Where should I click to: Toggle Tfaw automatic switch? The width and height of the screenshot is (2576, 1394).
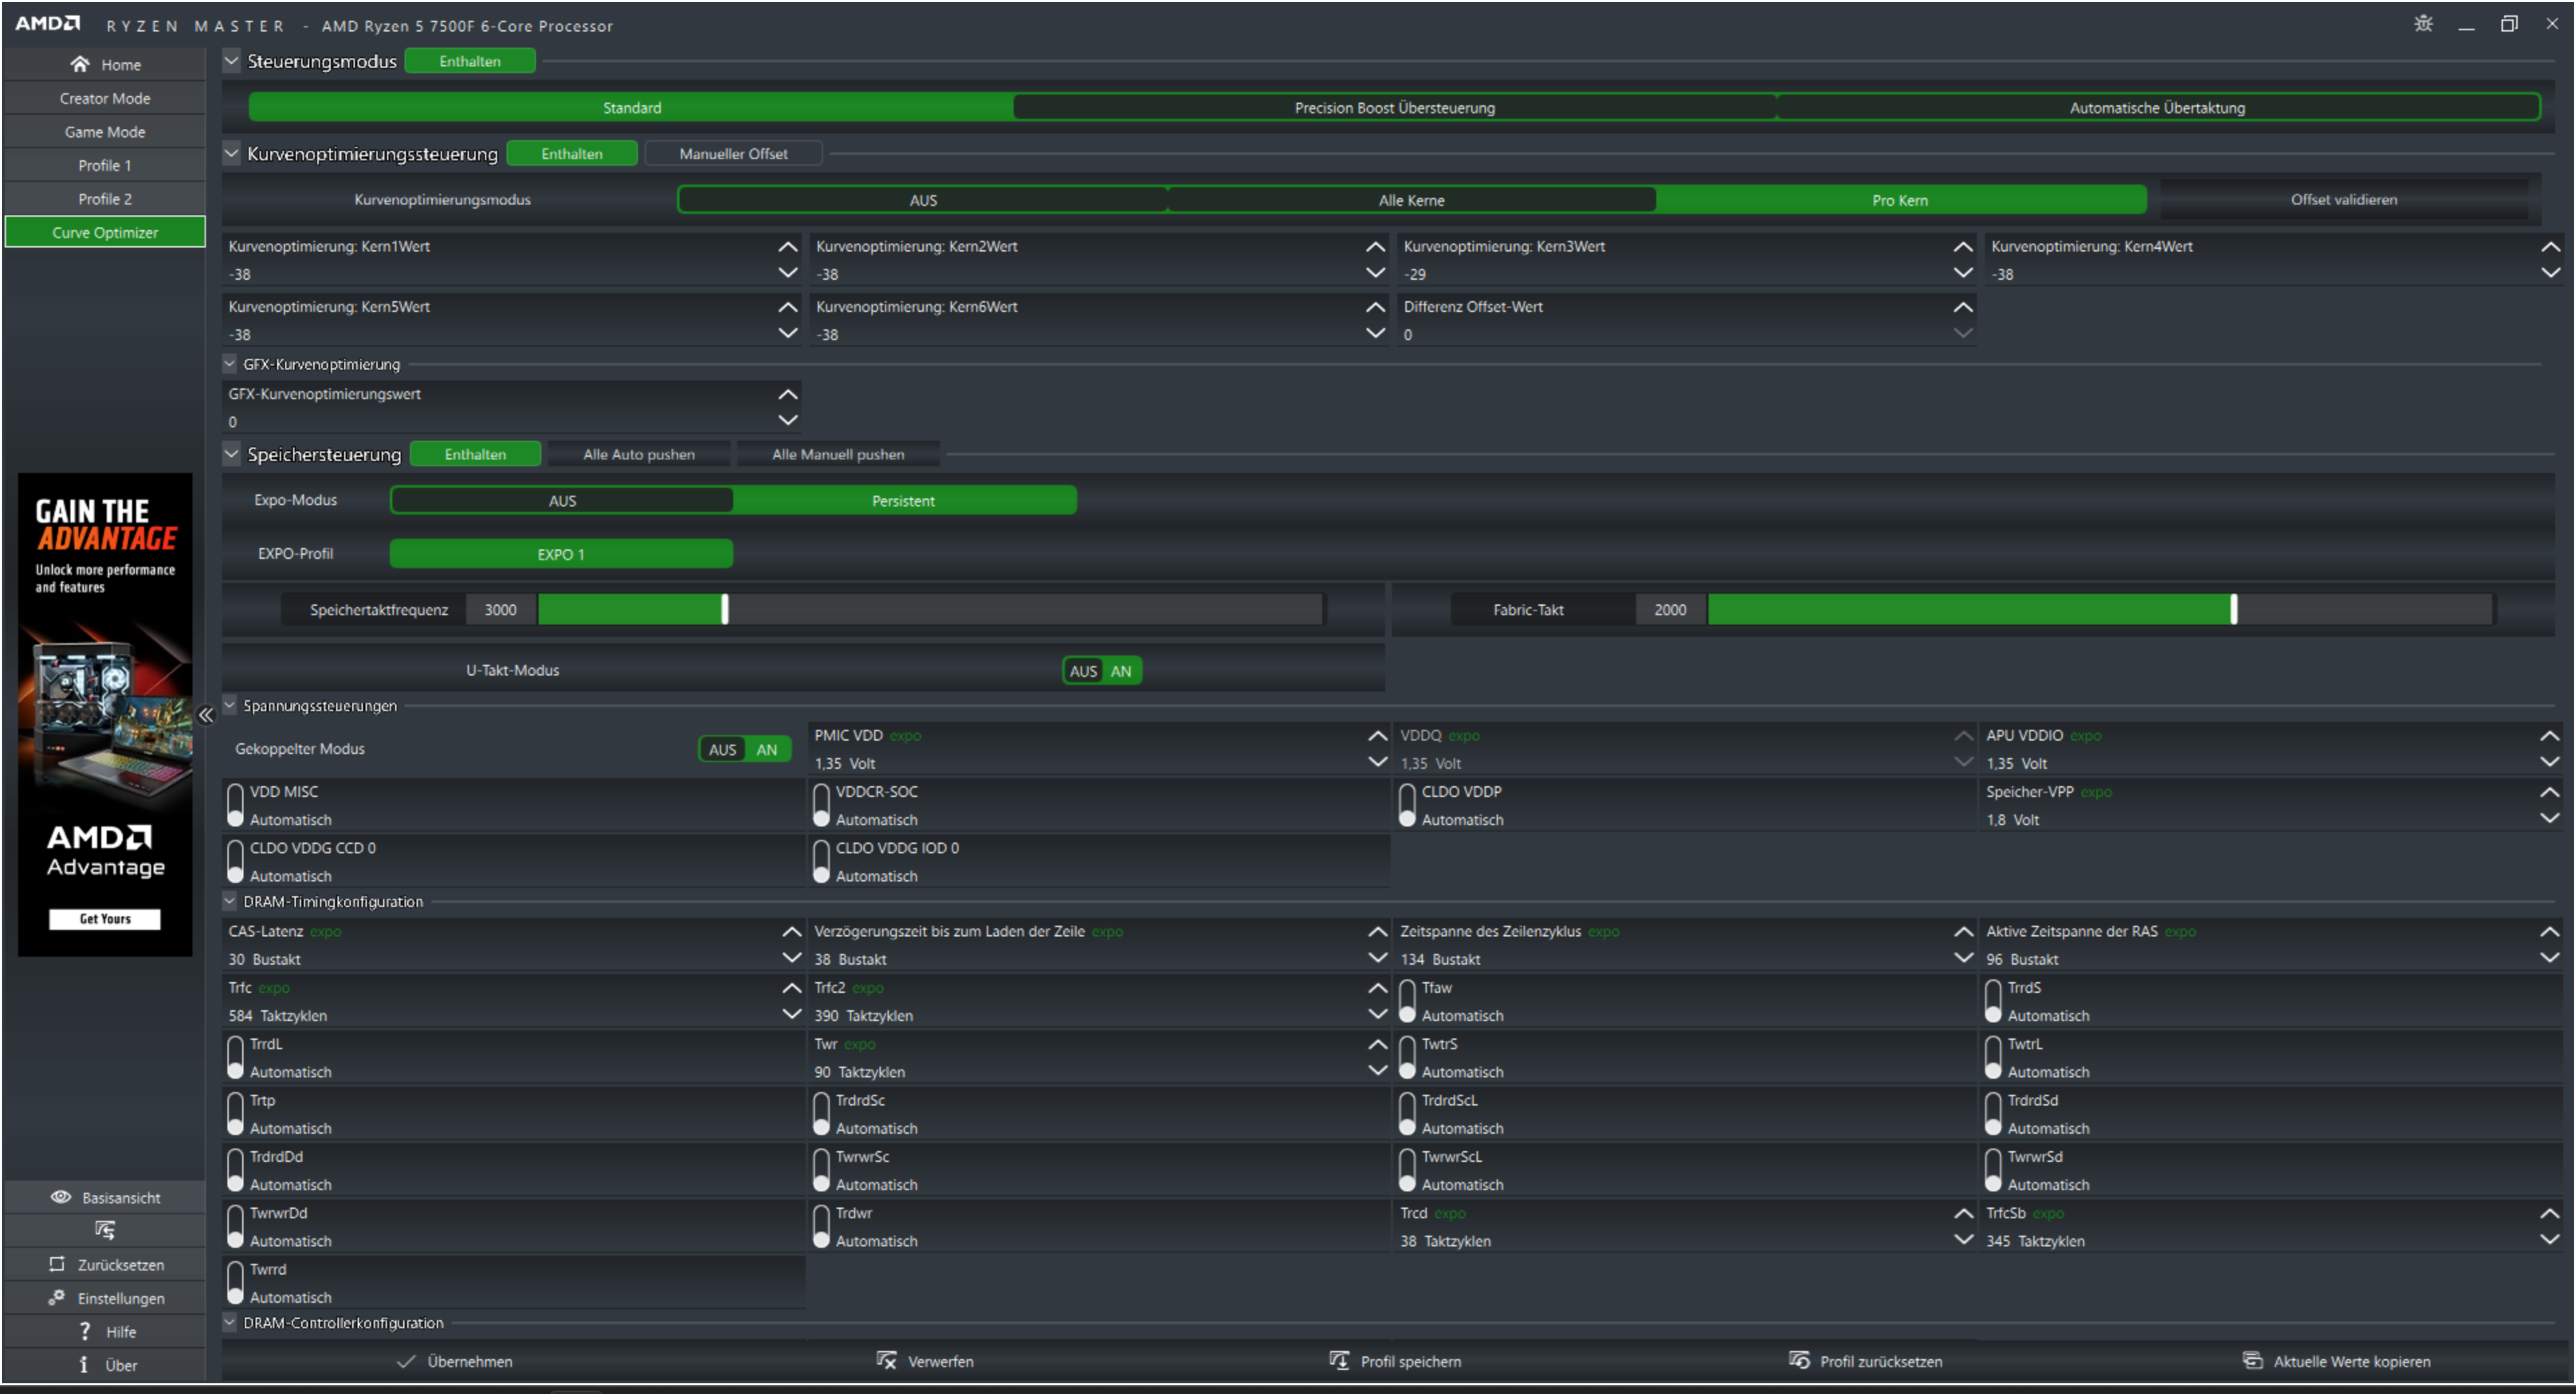click(x=1407, y=1001)
